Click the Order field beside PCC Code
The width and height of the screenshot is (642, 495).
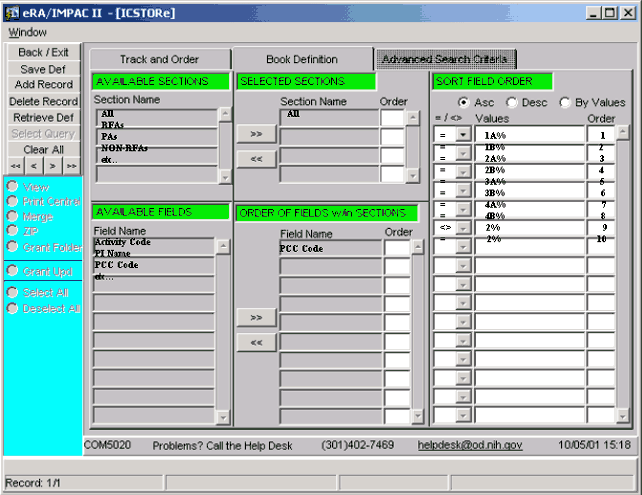397,248
